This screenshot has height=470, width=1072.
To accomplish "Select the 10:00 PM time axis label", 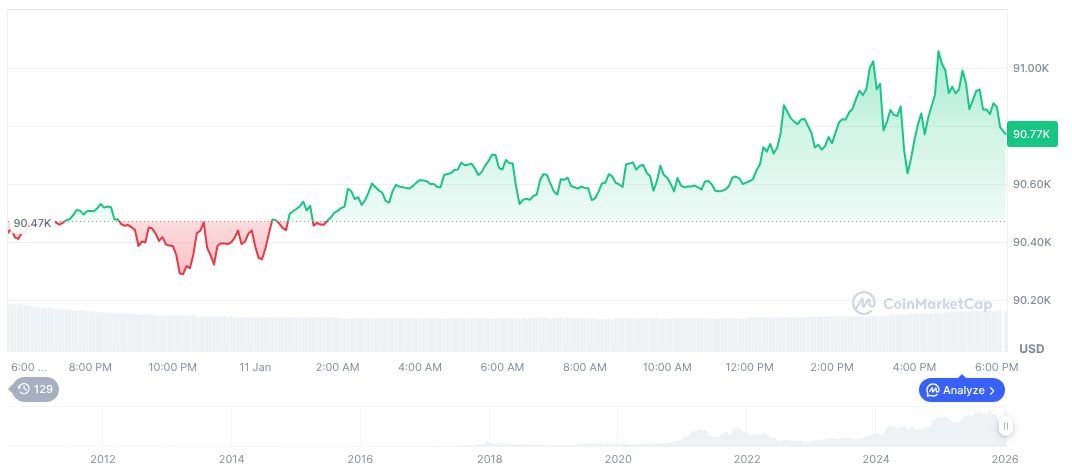I will click(x=173, y=367).
